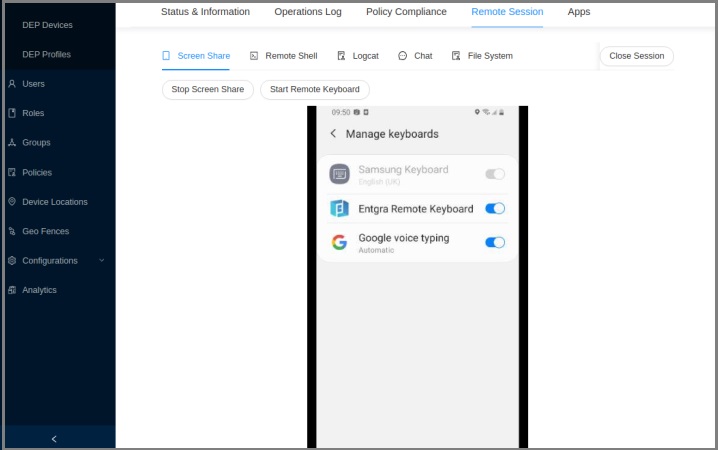This screenshot has width=718, height=450.
Task: Disable the Entgra Remote Keyboard toggle
Action: 495,209
